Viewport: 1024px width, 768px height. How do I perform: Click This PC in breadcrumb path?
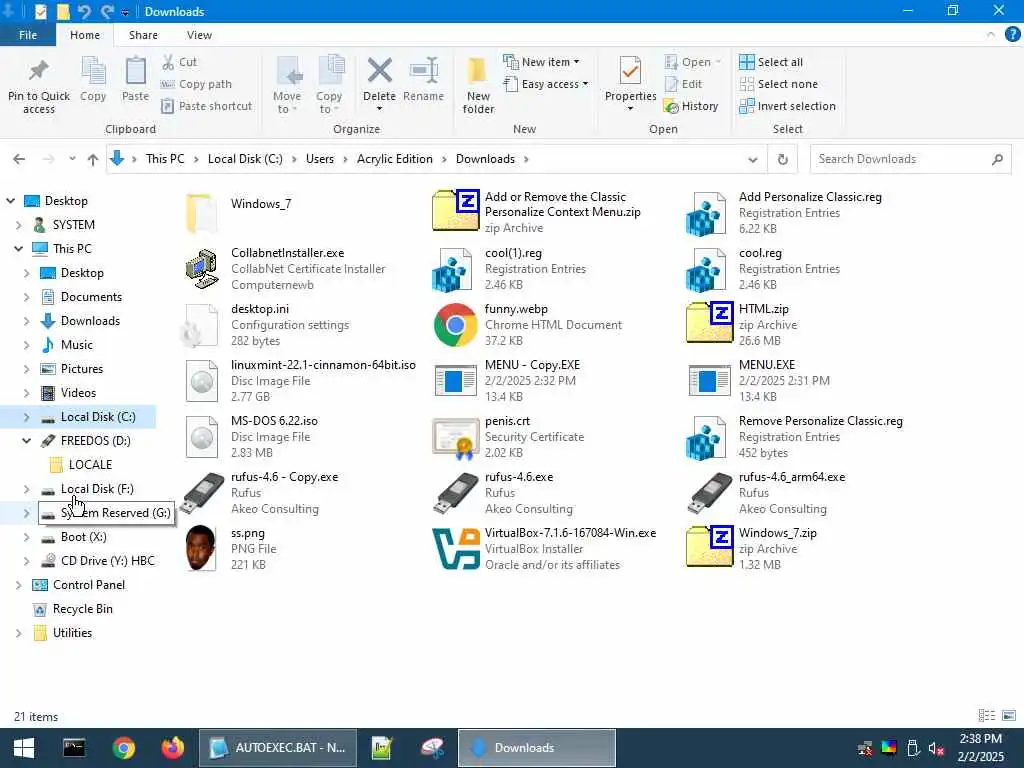point(165,159)
